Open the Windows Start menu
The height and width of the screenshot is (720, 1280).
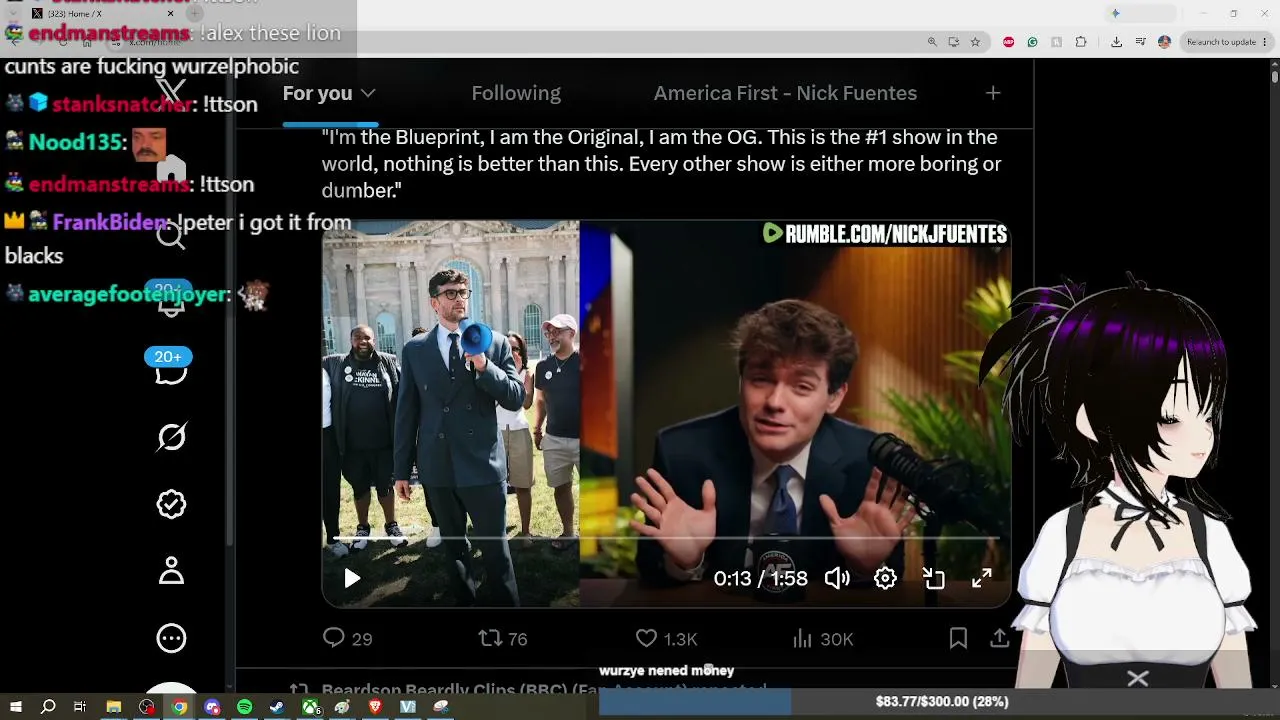(x=16, y=707)
